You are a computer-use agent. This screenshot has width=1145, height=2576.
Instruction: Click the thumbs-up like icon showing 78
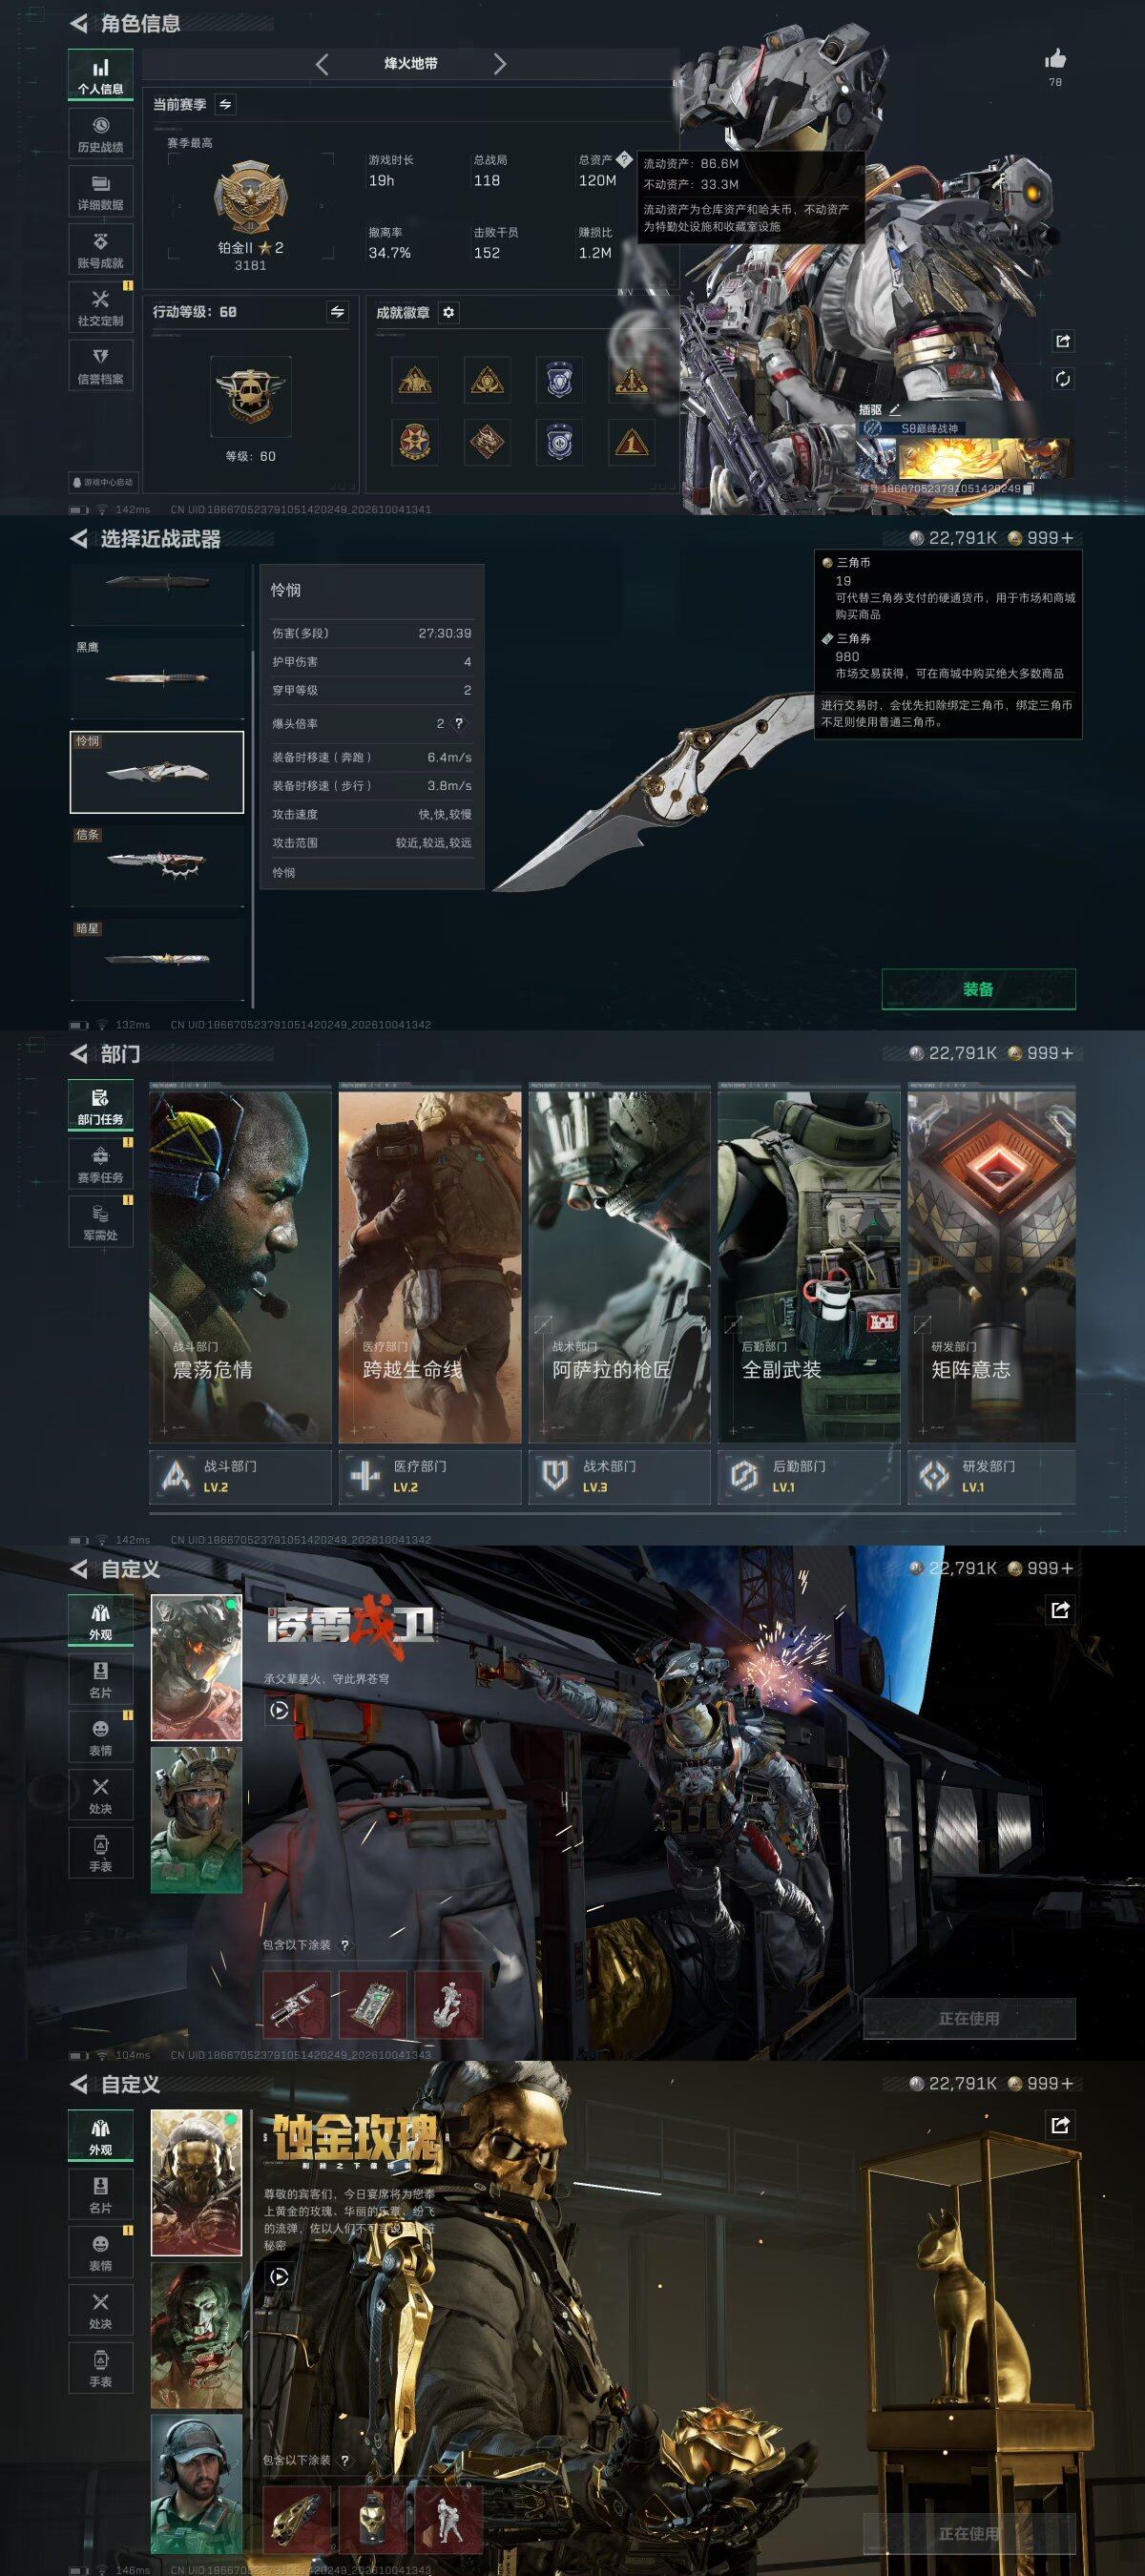[1055, 59]
